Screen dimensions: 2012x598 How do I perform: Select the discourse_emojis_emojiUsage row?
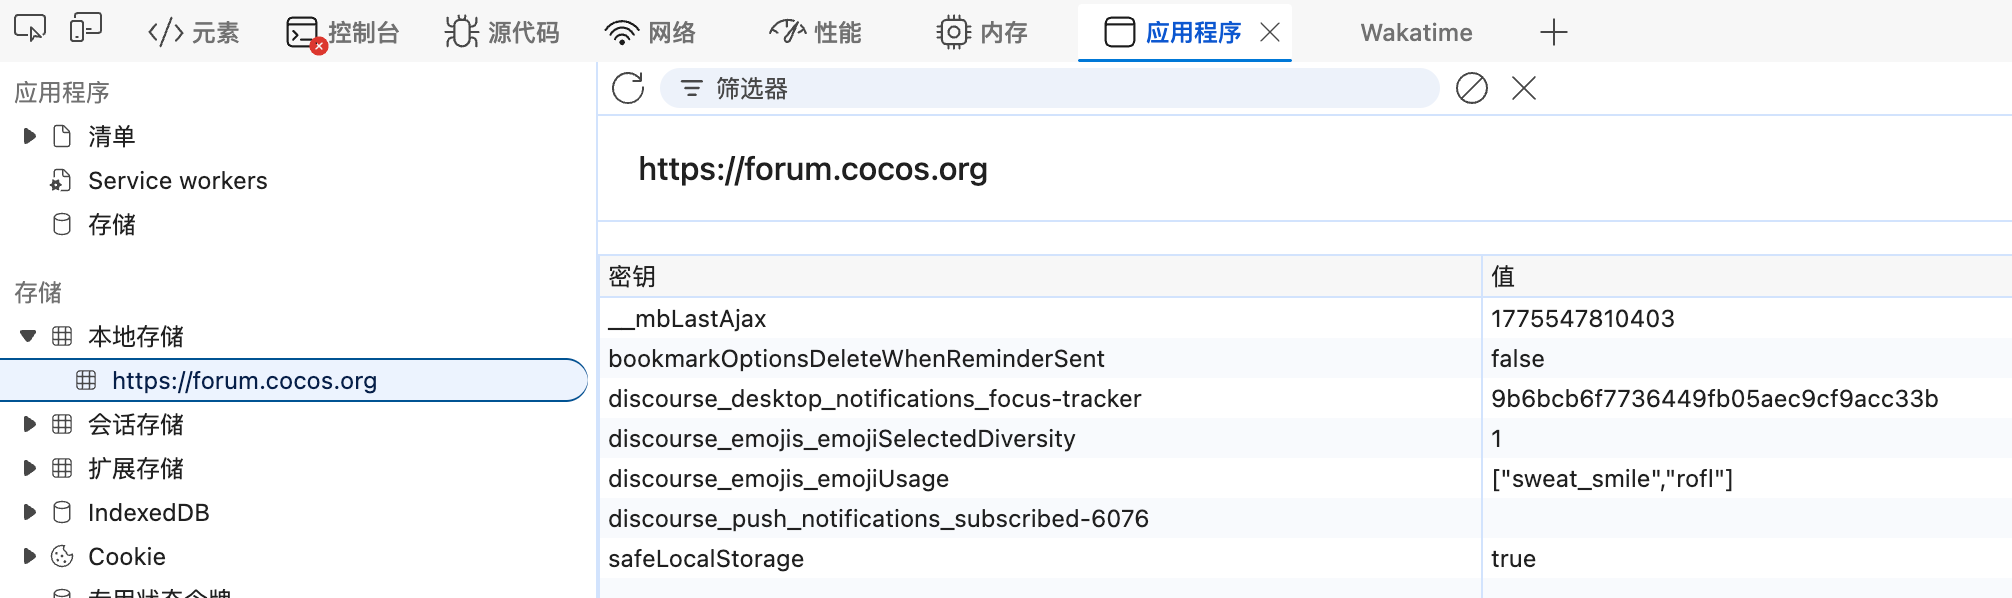click(778, 479)
